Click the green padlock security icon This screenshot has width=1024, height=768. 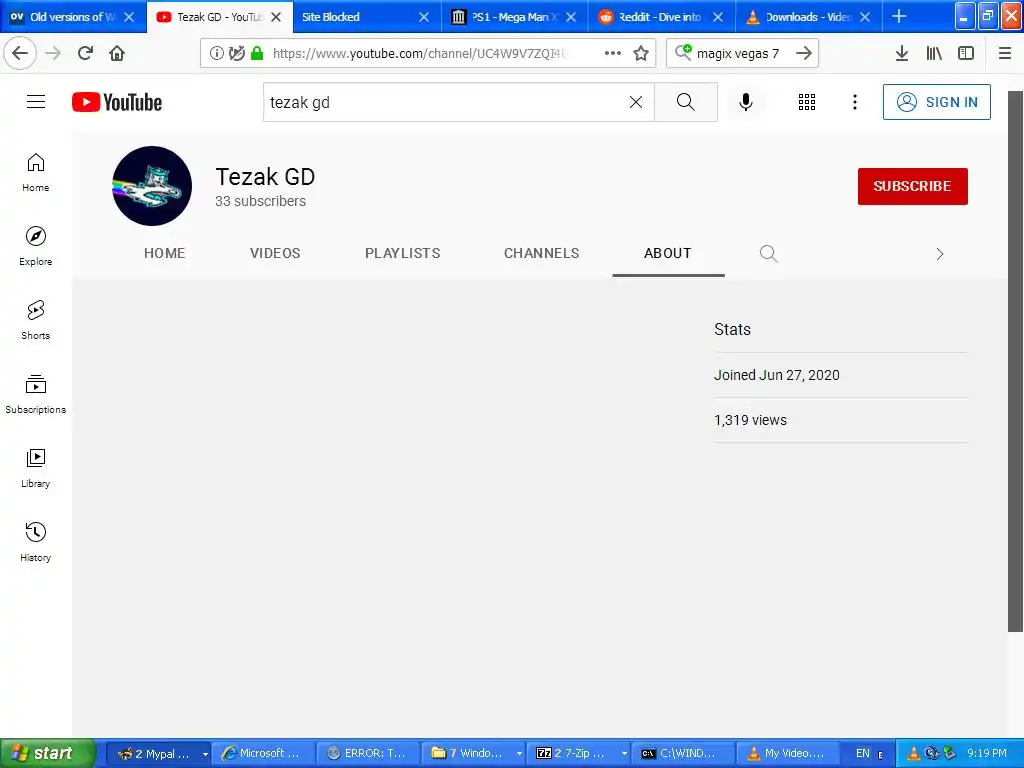257,53
